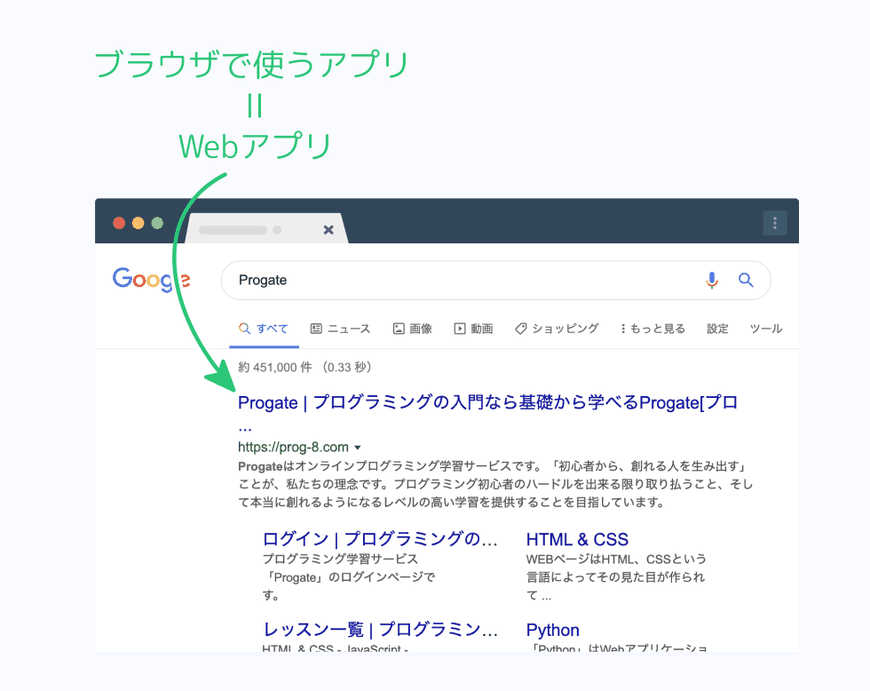The width and height of the screenshot is (870, 691).
Task: Click the 約 451,000 件 result count text
Action: pos(305,367)
